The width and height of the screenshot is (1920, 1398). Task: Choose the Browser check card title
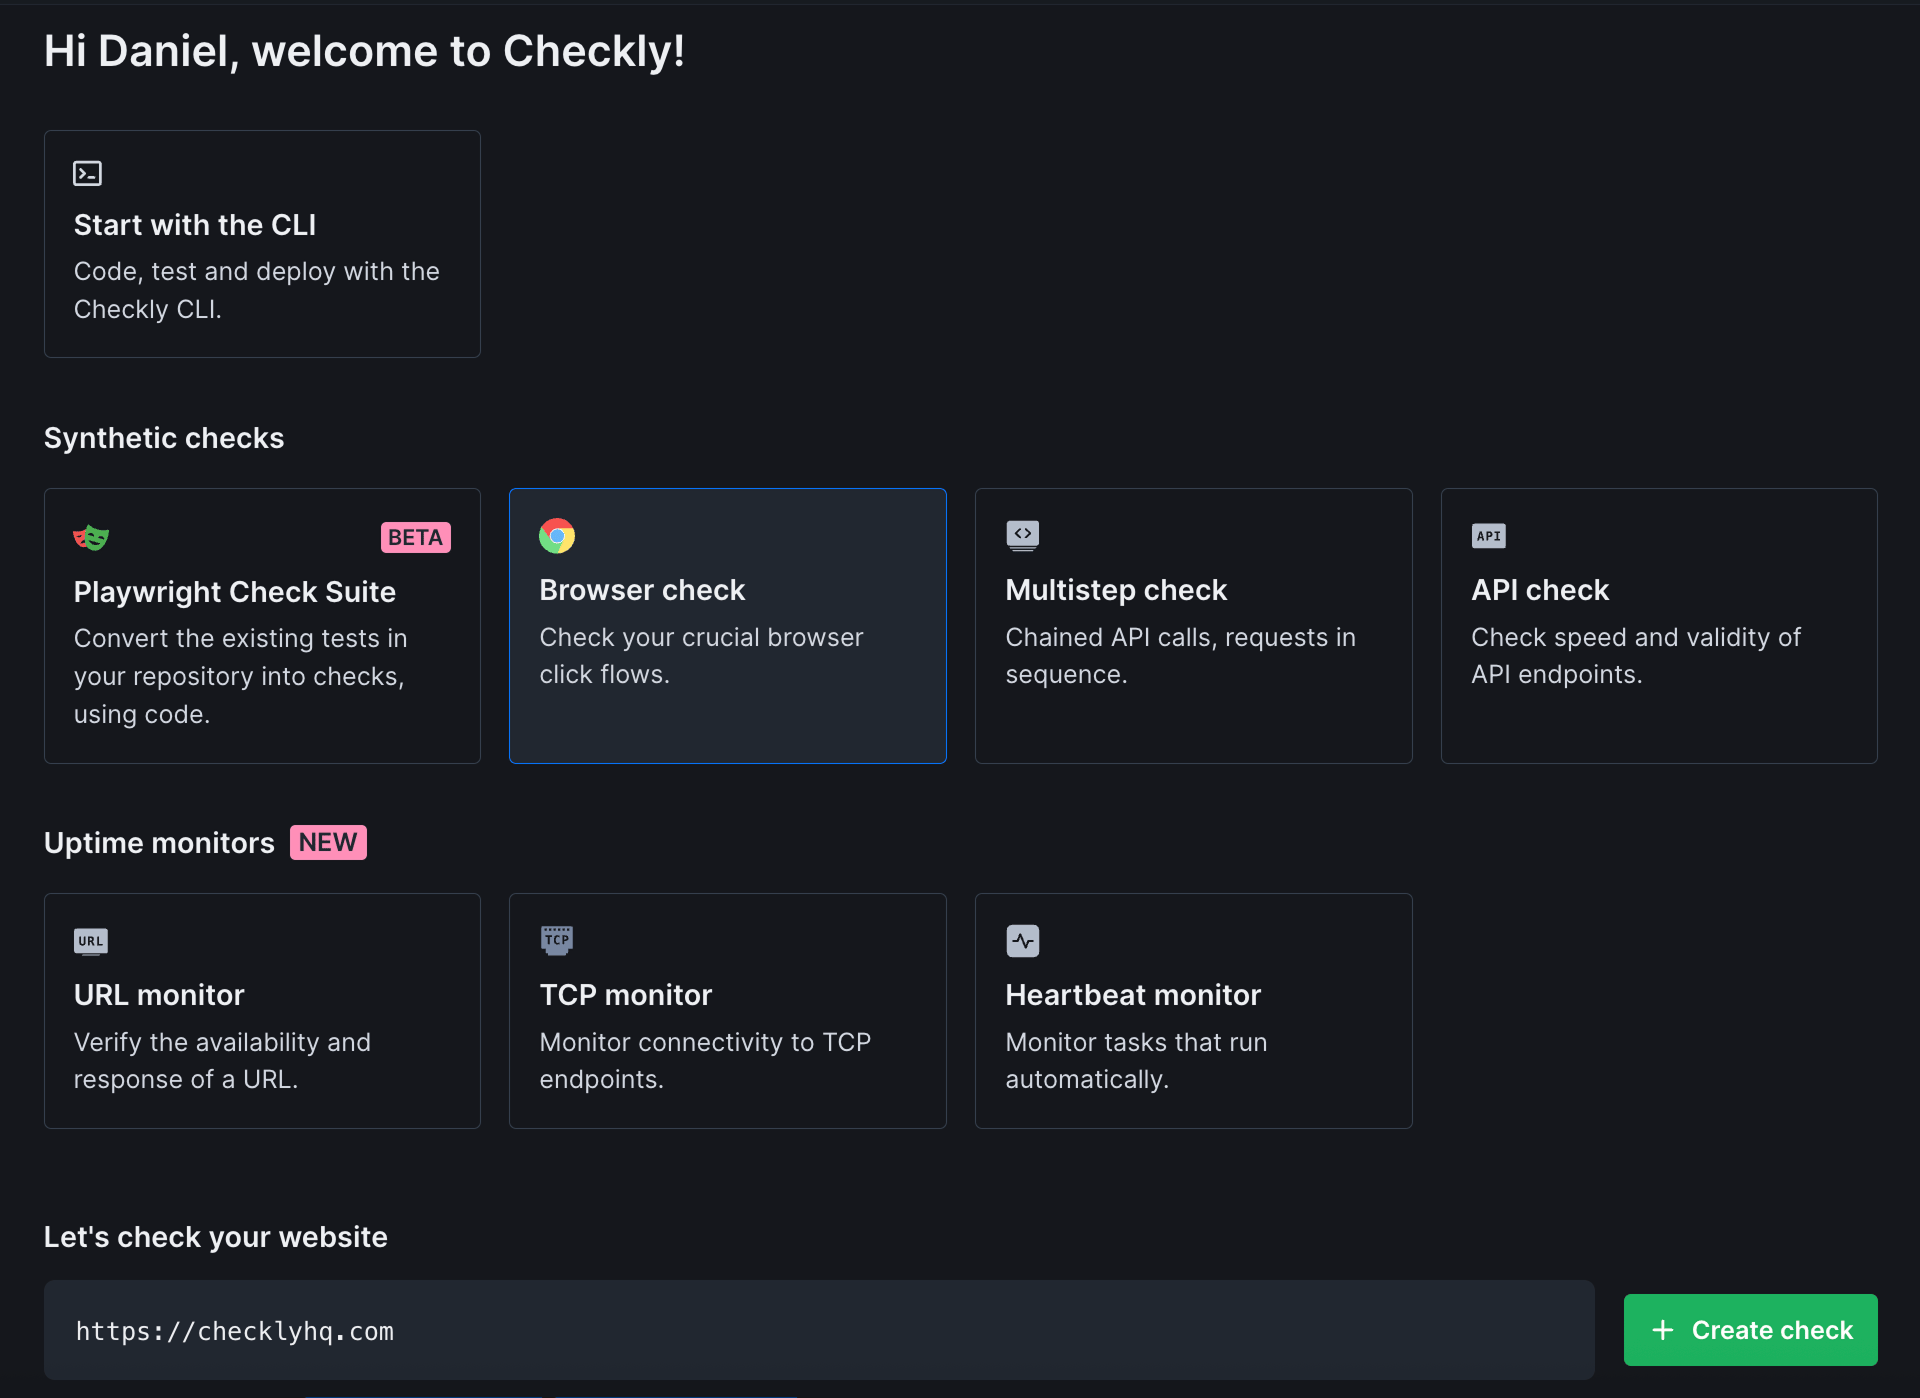point(642,590)
